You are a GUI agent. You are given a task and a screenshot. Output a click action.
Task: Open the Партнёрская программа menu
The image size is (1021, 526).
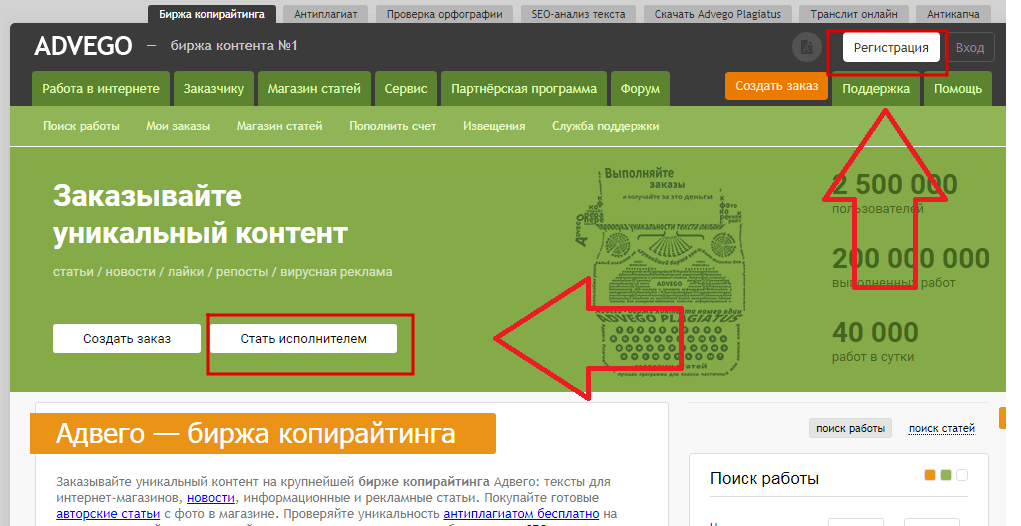click(x=524, y=89)
